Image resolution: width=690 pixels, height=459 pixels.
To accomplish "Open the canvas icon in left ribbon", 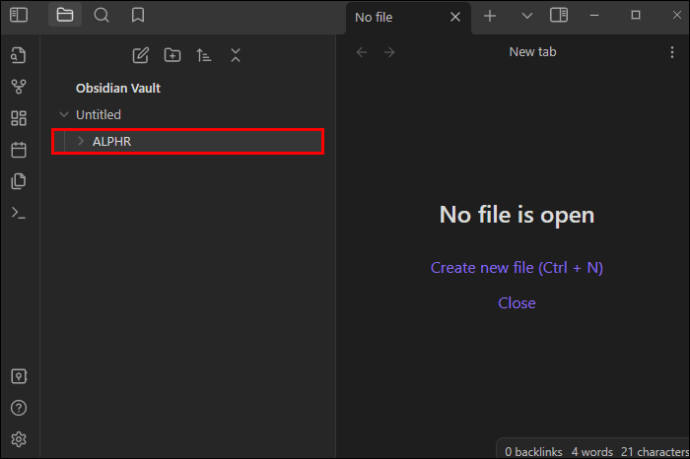I will [x=18, y=118].
